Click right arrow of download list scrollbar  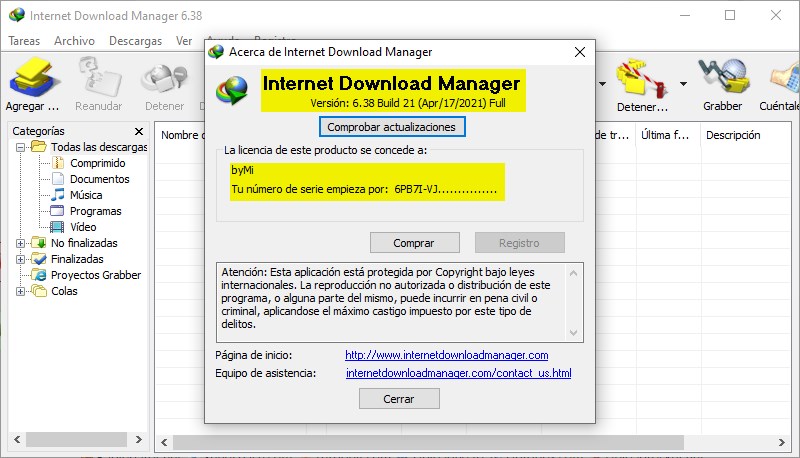coord(782,442)
